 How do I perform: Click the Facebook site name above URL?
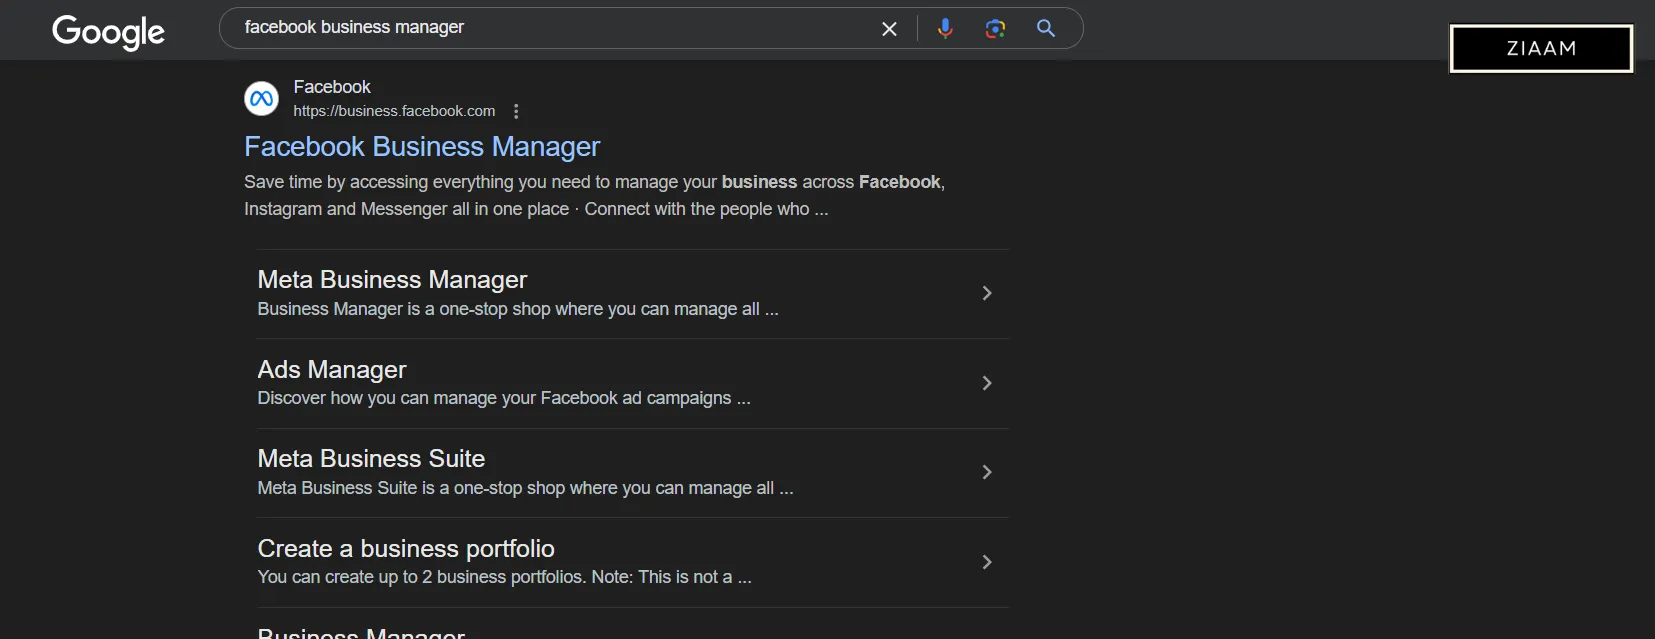332,87
